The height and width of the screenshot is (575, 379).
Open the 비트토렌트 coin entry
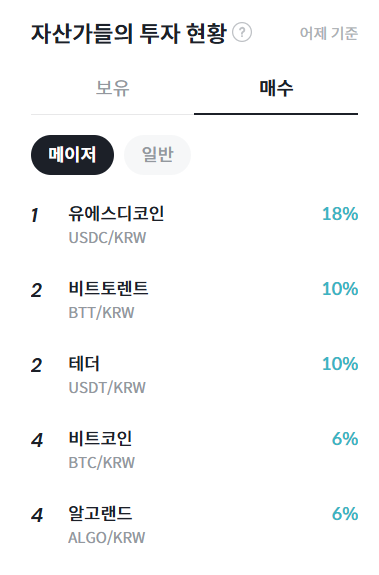[x=195, y=300]
